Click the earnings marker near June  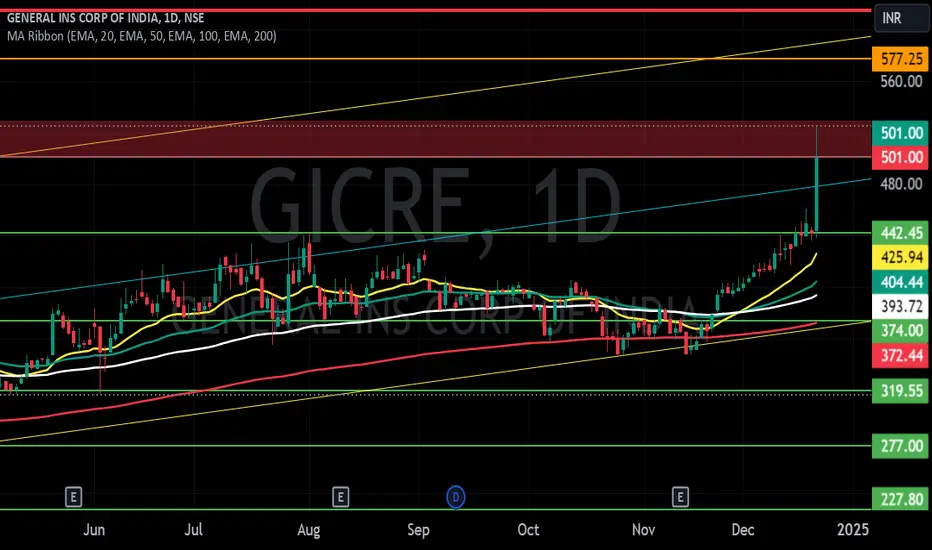73,496
